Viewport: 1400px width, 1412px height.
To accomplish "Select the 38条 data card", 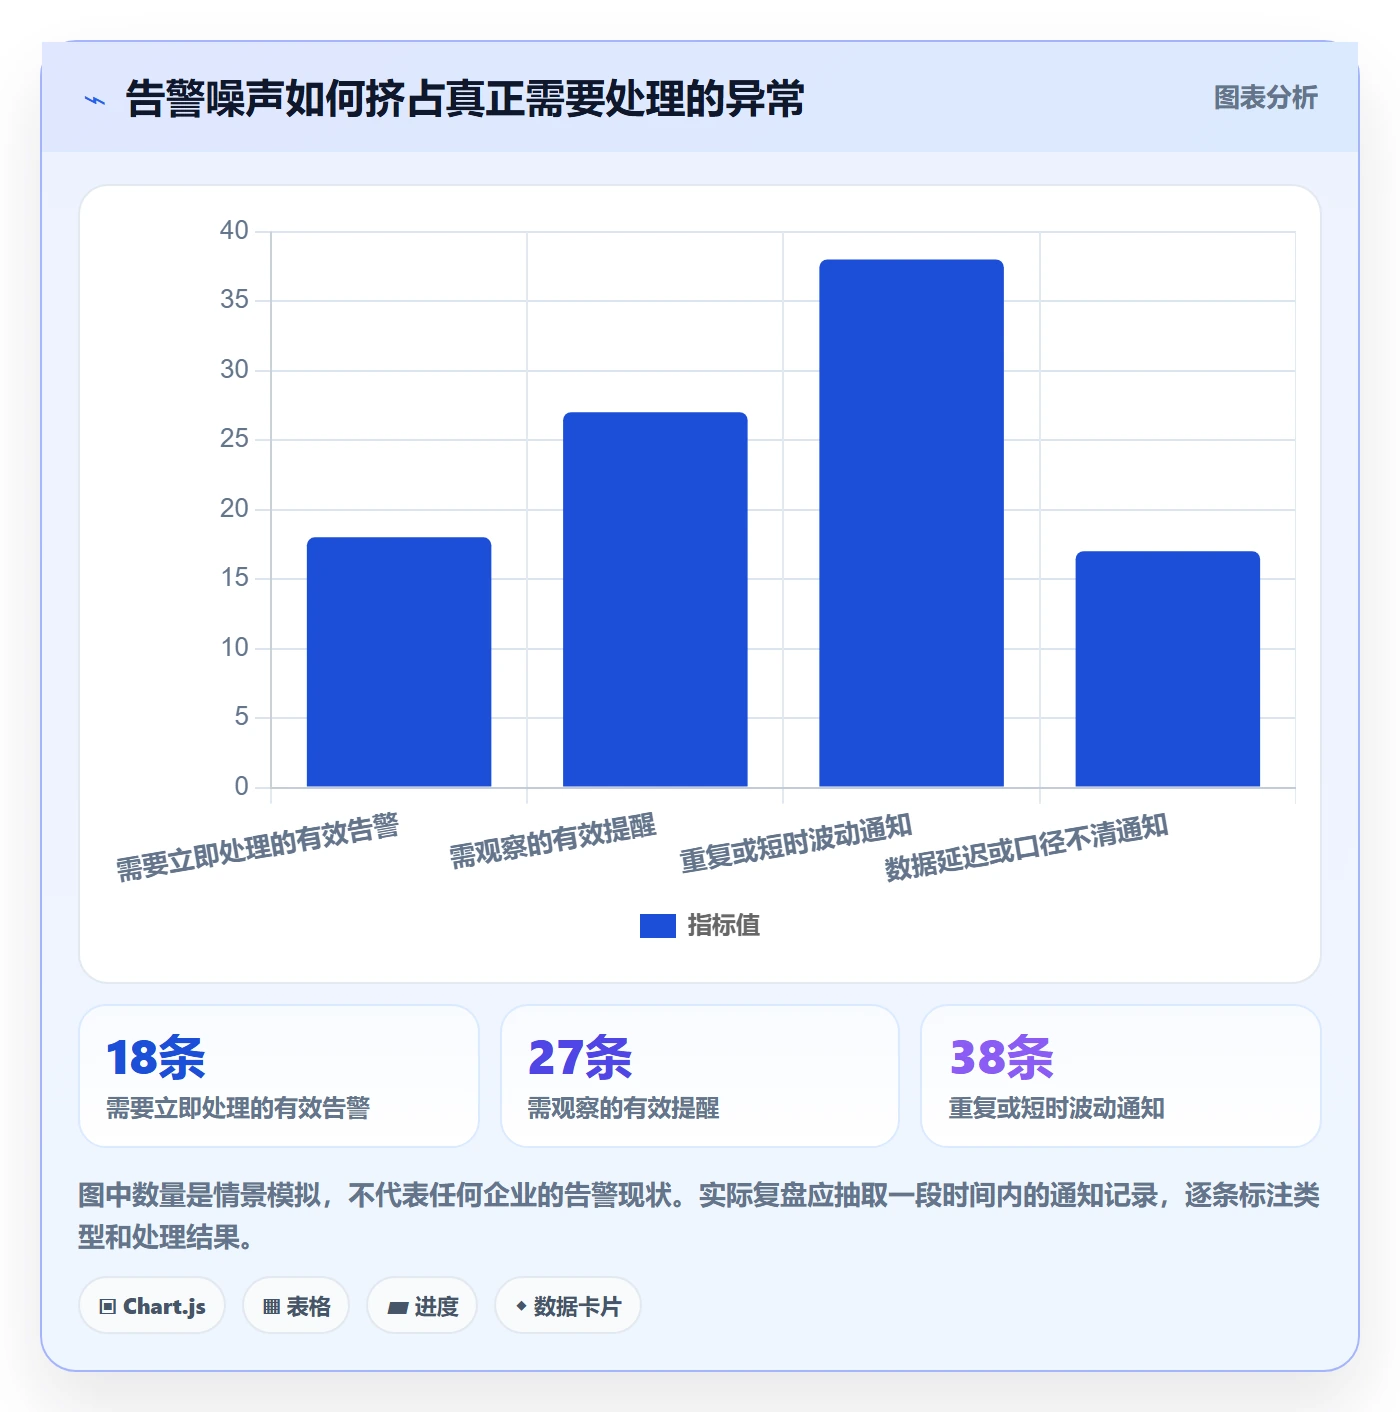I will [x=1121, y=1076].
